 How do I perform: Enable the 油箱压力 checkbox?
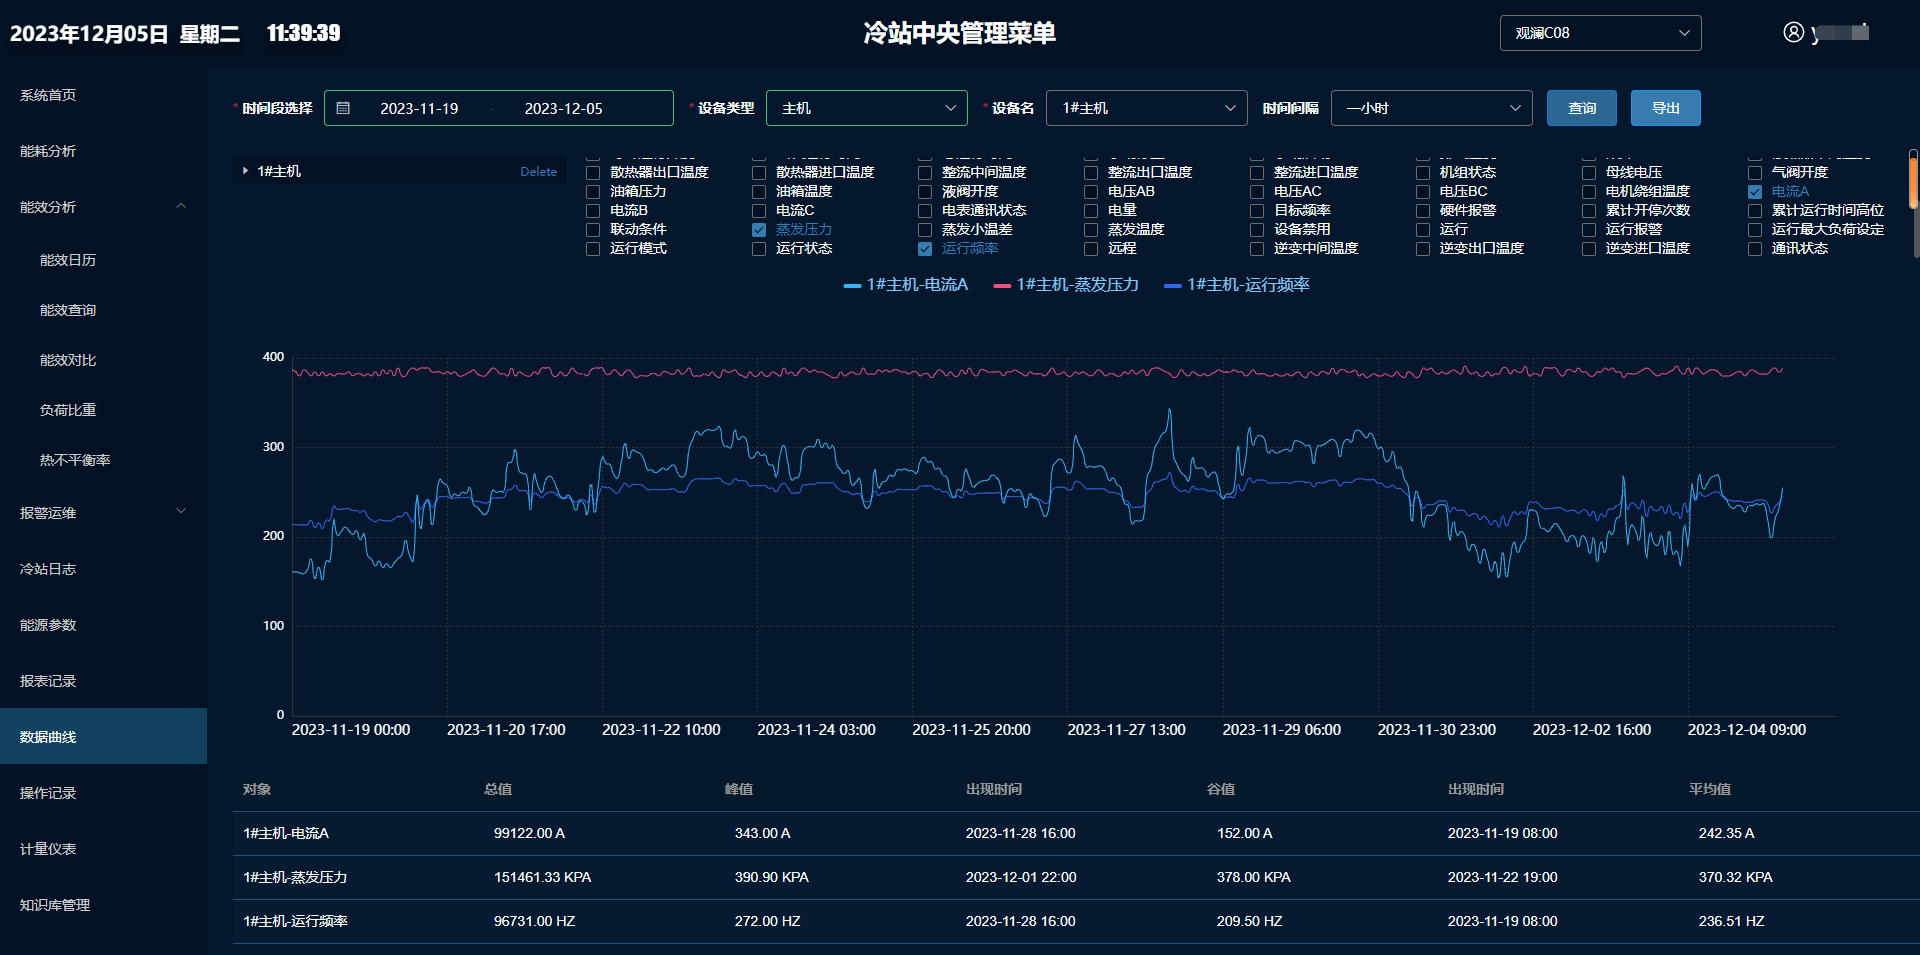point(591,190)
